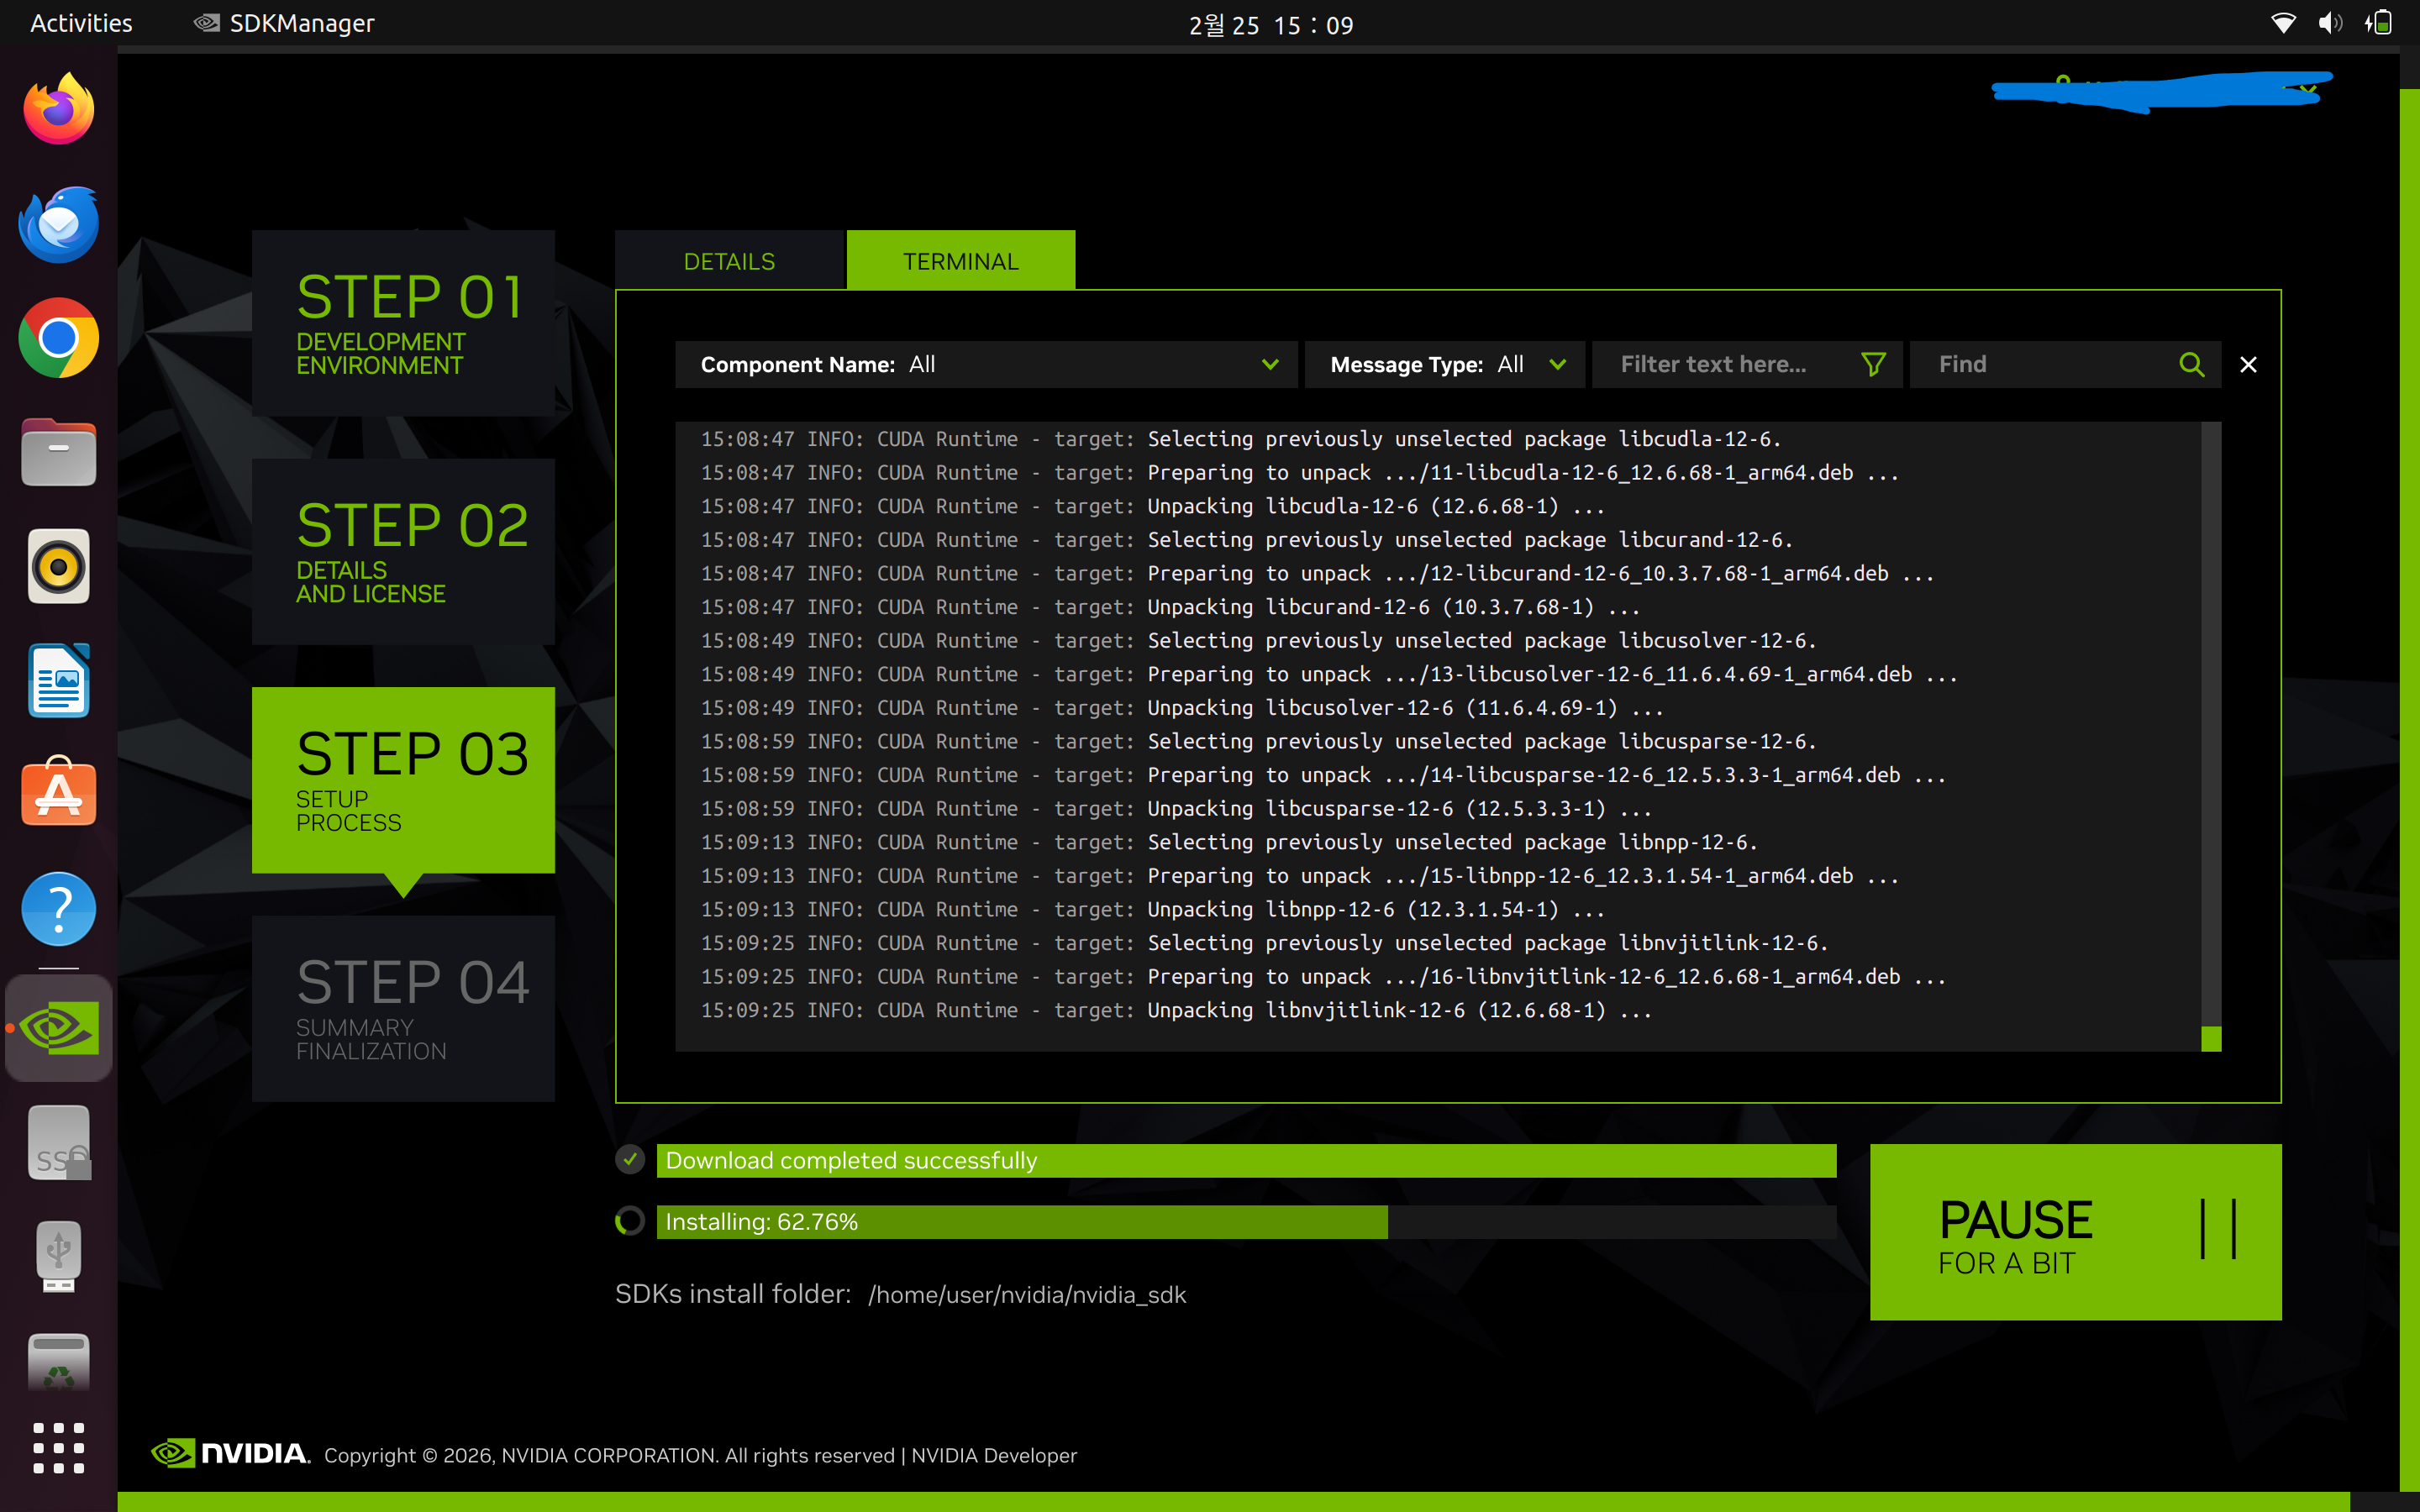The image size is (2420, 1512).
Task: Click the NVIDIA SDK Manager dock icon
Action: pos(58,1027)
